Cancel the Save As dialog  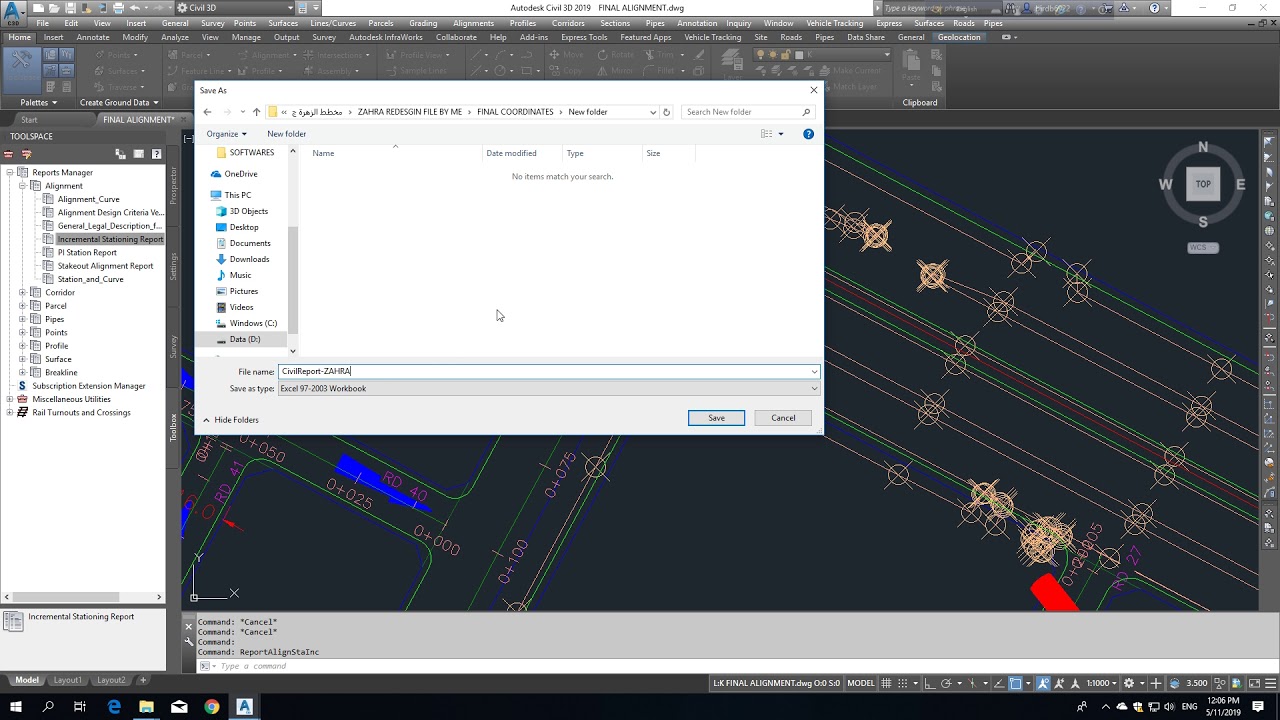tap(783, 418)
